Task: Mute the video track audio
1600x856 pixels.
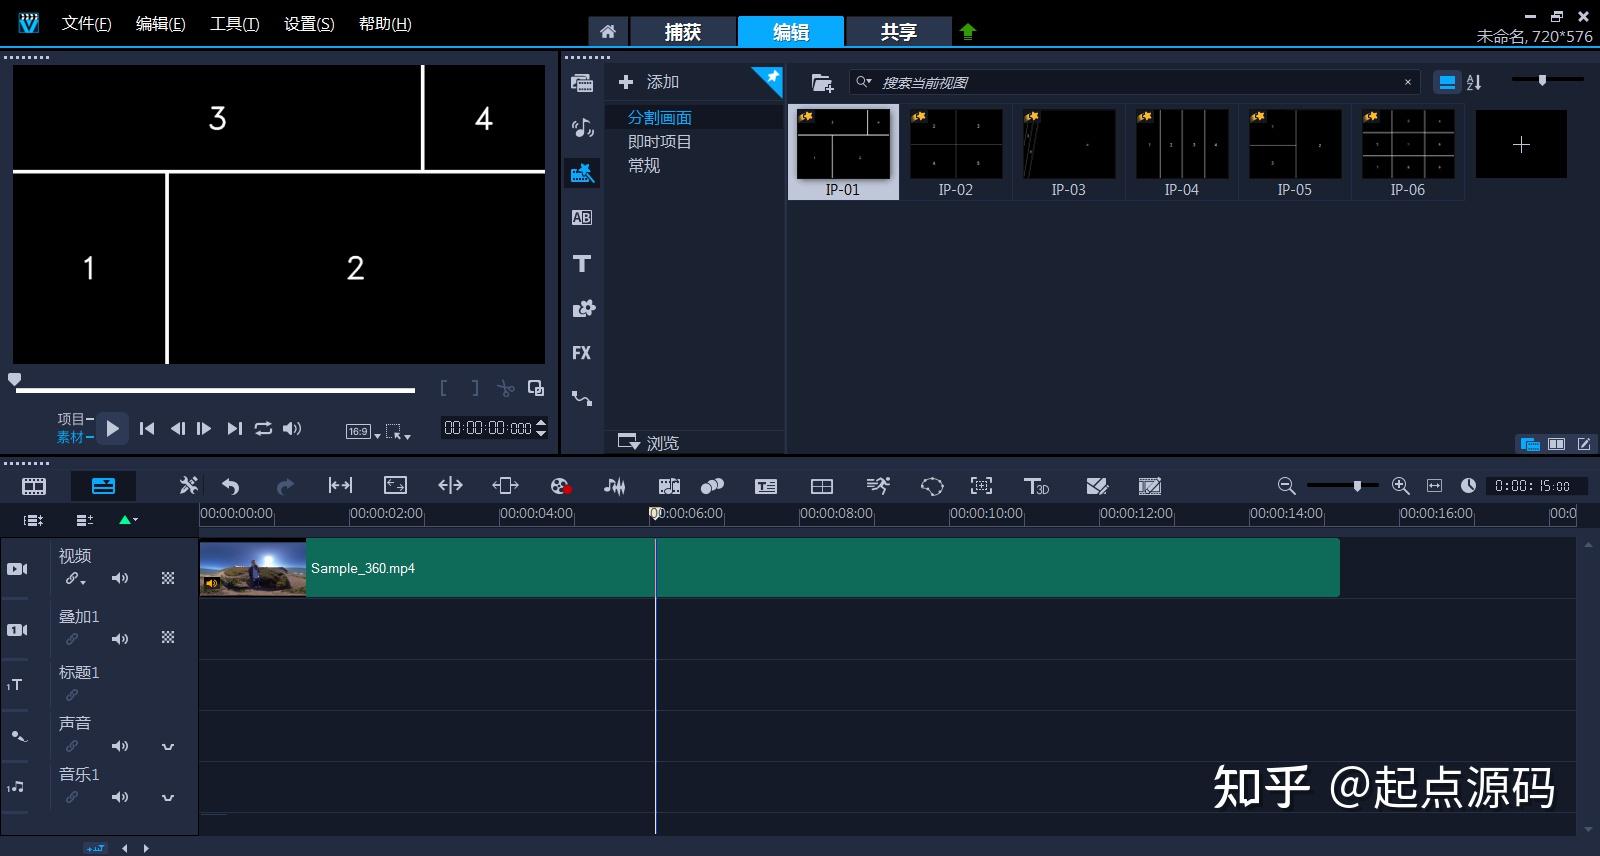Action: [x=120, y=578]
